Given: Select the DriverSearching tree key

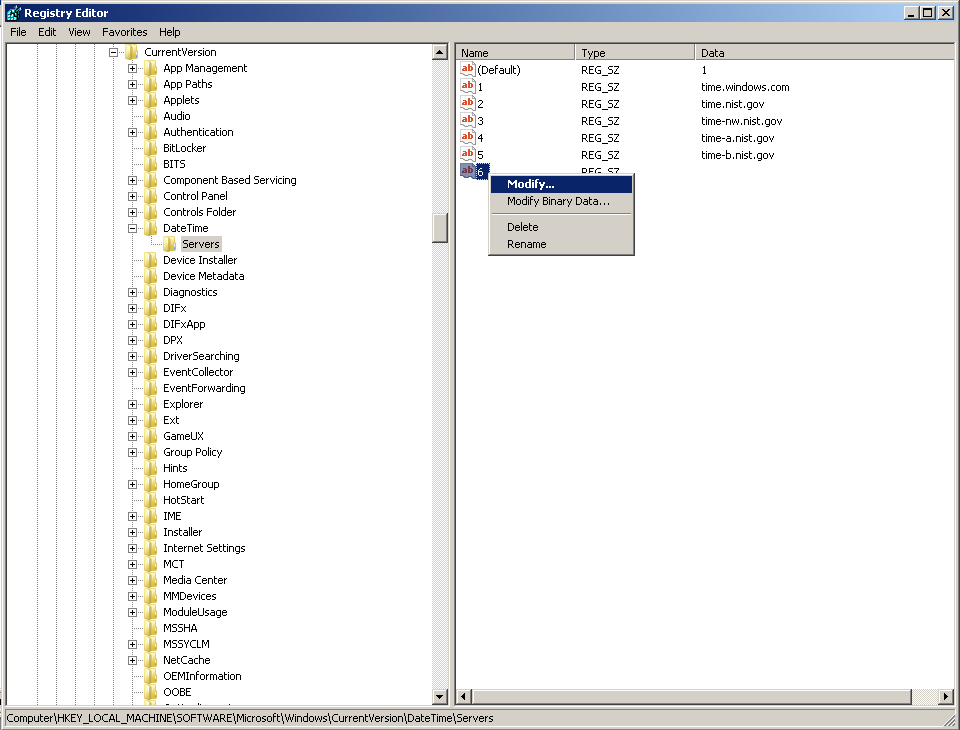Looking at the screenshot, I should tap(201, 356).
